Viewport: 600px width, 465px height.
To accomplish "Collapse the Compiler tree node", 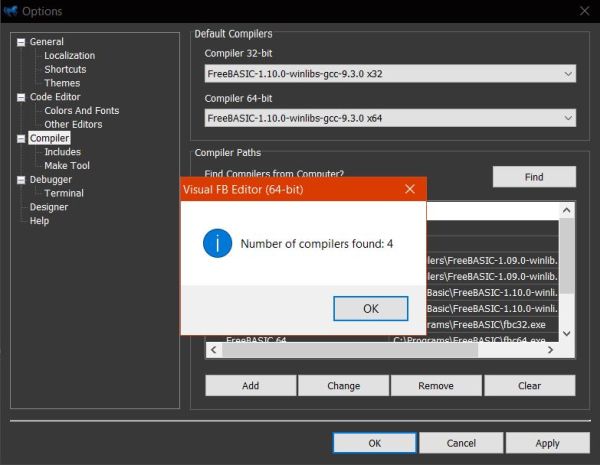I will 21,139.
